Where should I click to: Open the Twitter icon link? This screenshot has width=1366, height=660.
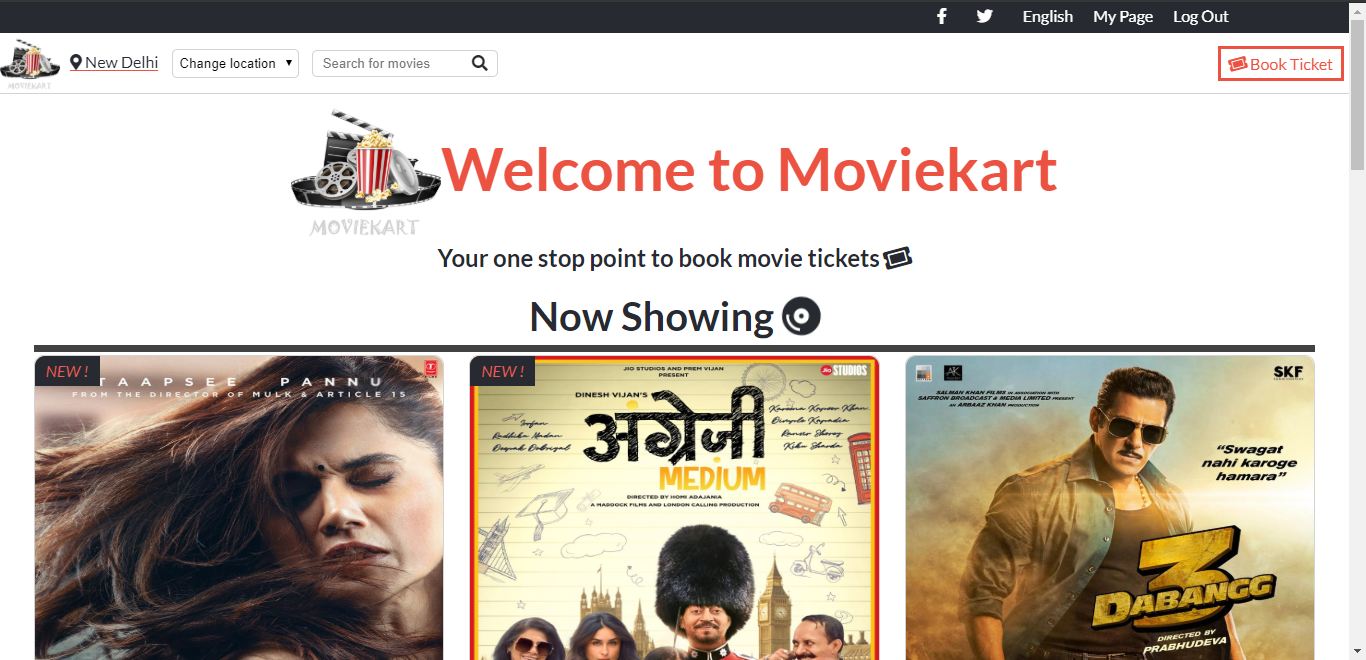click(x=985, y=16)
